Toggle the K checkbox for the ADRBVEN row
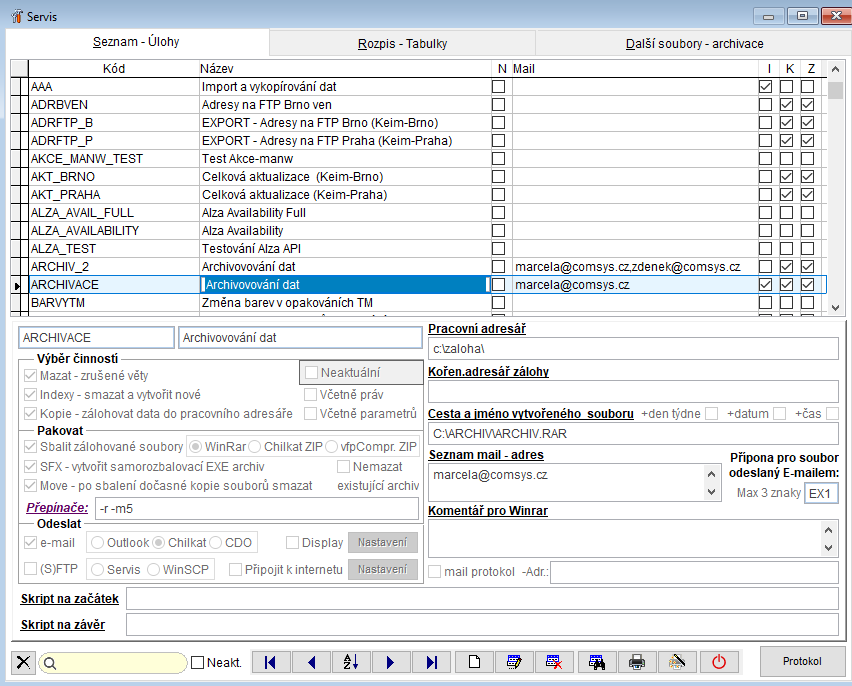Viewport: 852px width, 686px height. click(786, 104)
